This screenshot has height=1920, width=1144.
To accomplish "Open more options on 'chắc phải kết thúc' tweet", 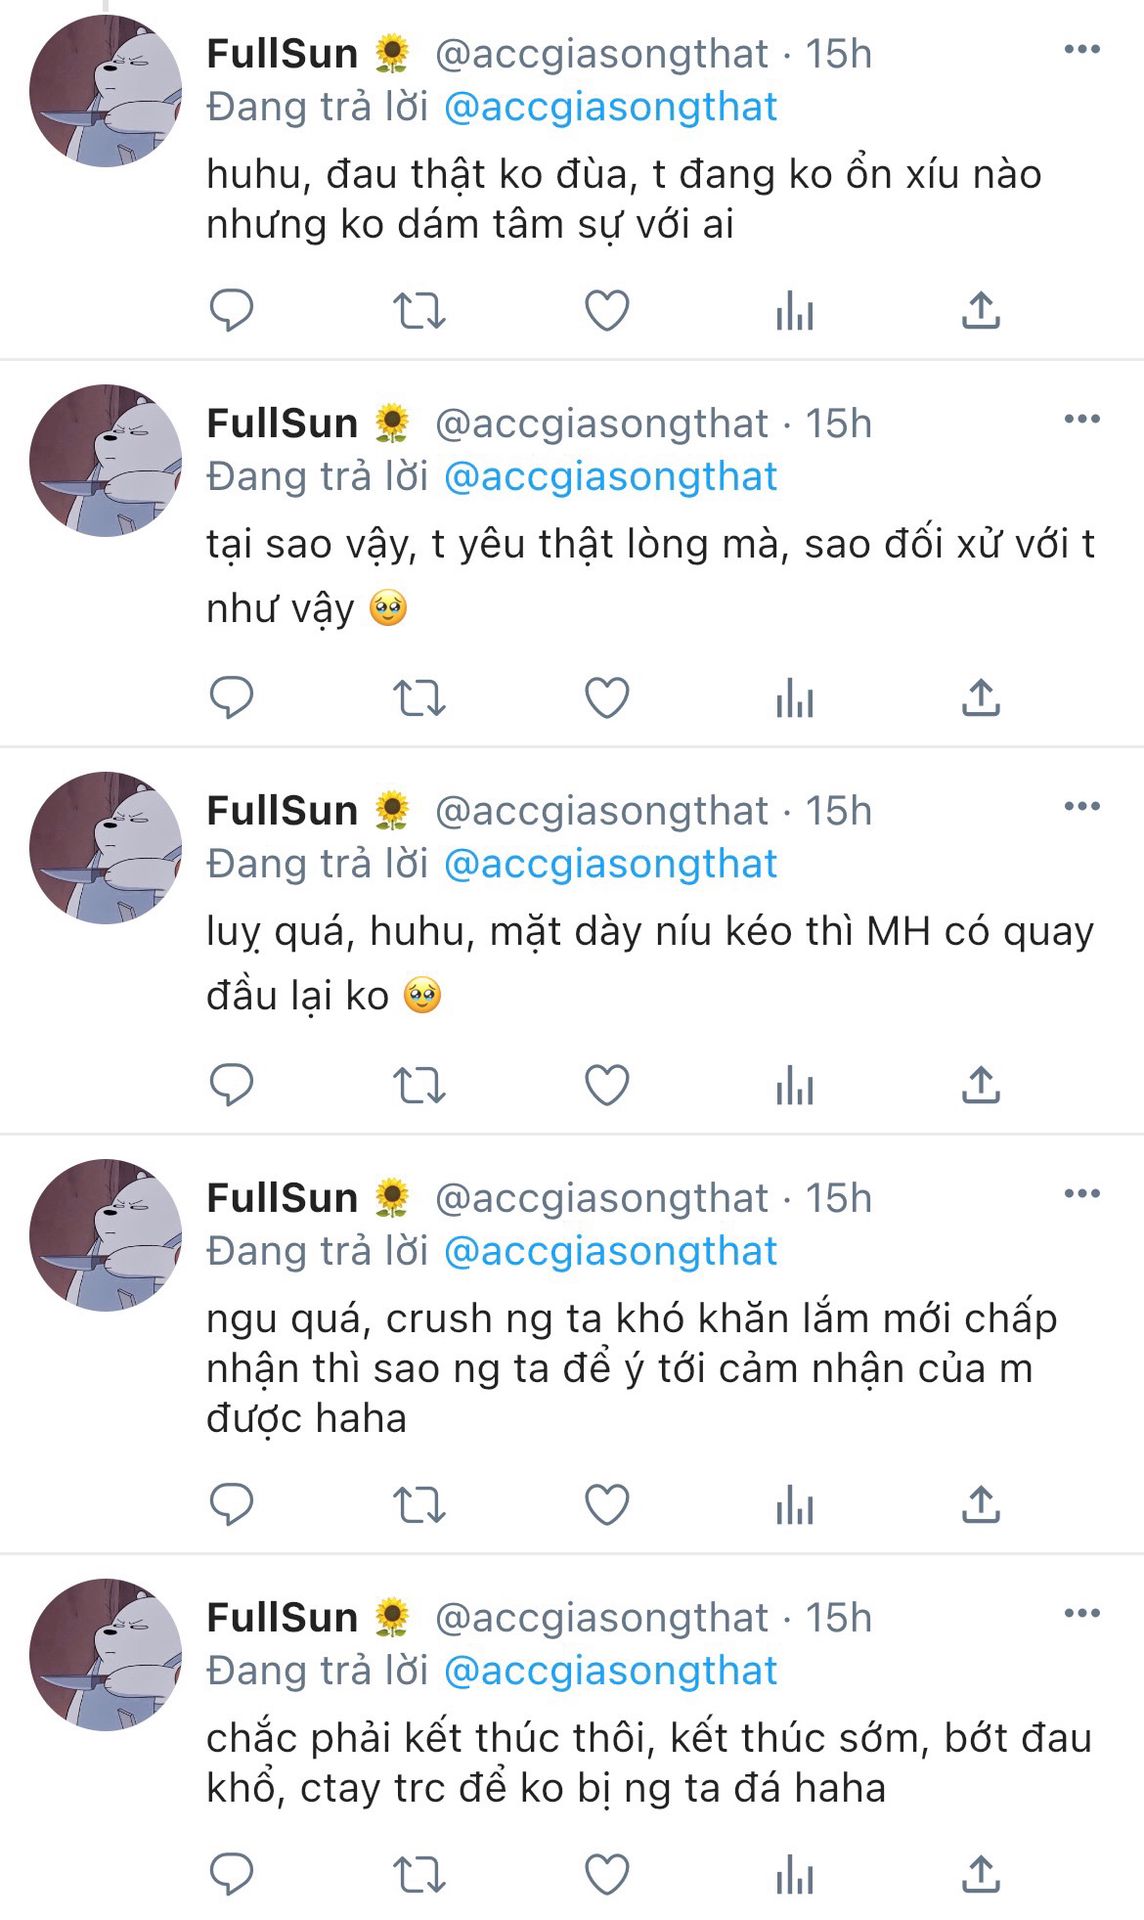I will 1081,1613.
